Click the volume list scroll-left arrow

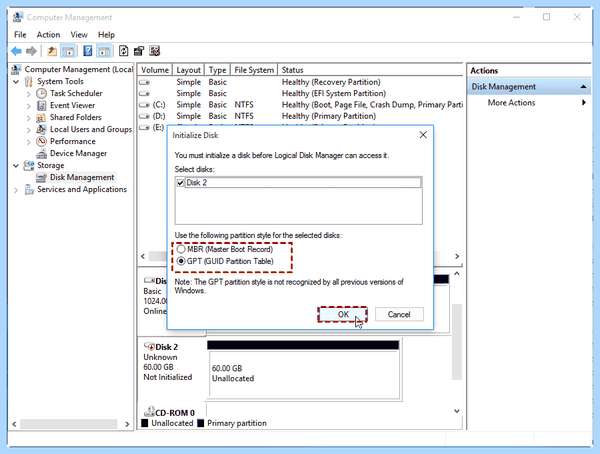(x=143, y=256)
